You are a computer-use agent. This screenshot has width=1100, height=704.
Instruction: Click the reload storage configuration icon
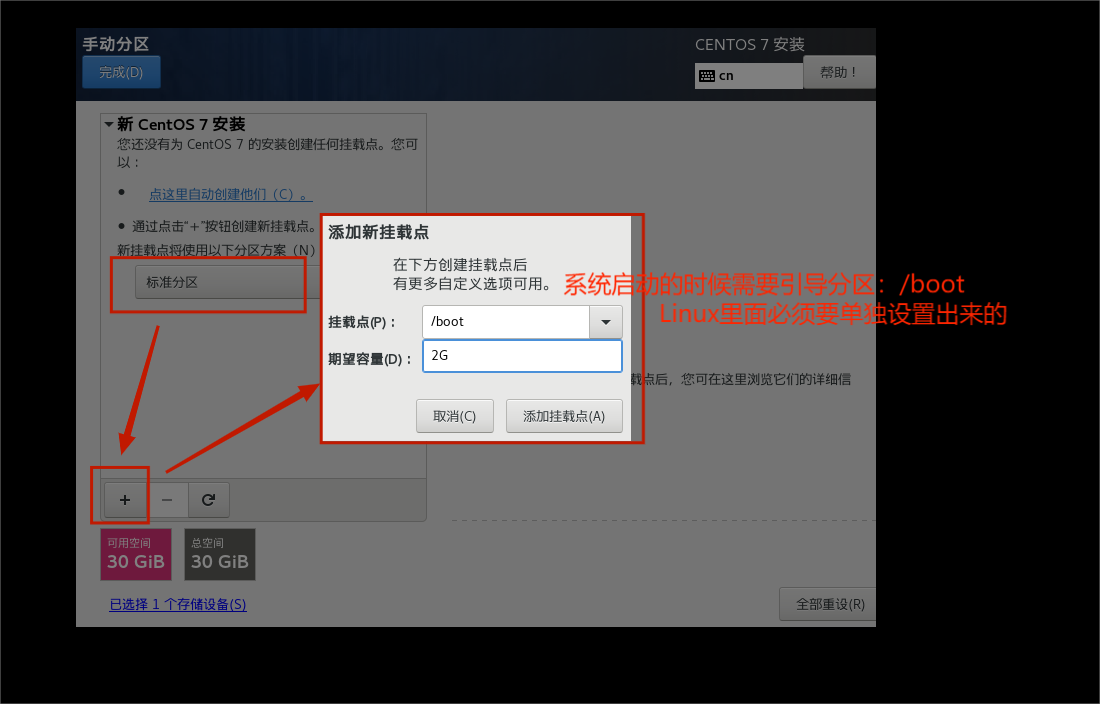(208, 500)
